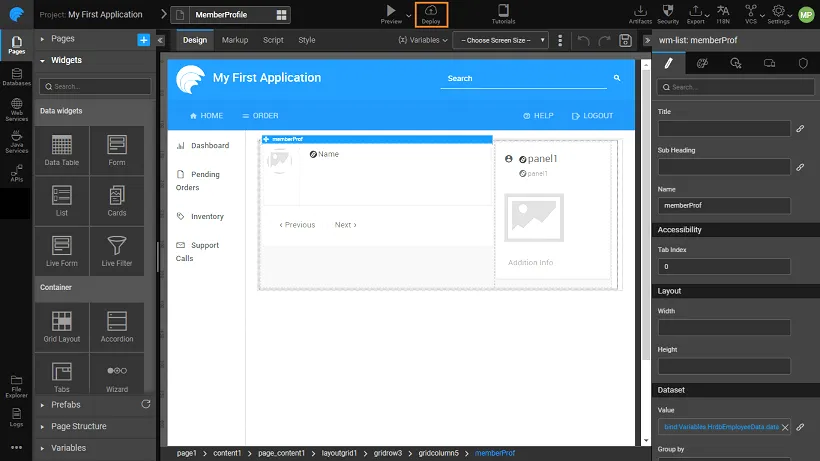Open the Tutorials panel
The height and width of the screenshot is (461, 820).
[504, 13]
